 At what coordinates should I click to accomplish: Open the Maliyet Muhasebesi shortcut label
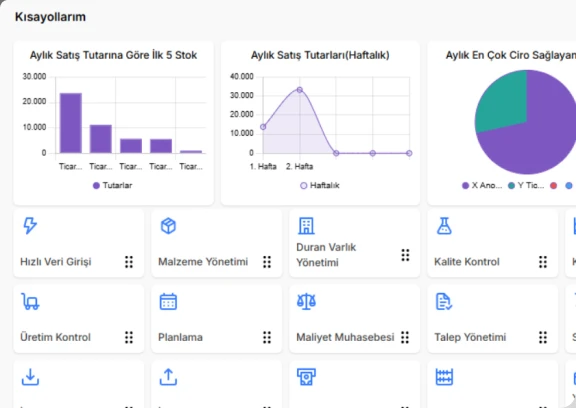tap(345, 337)
